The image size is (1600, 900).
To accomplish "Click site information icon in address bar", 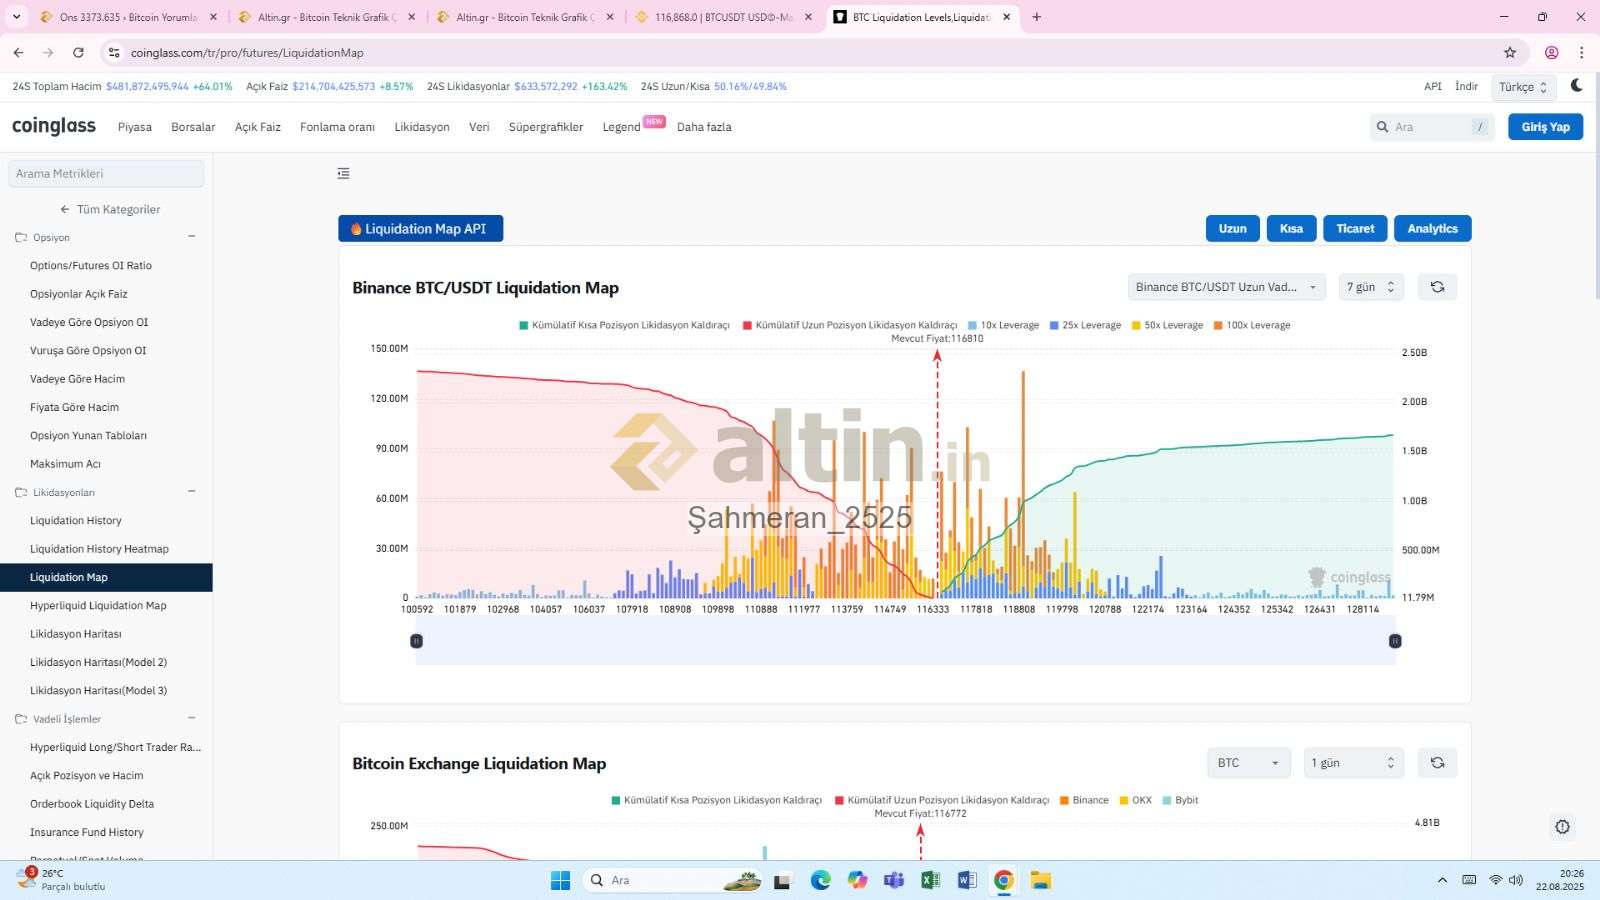I will [114, 52].
